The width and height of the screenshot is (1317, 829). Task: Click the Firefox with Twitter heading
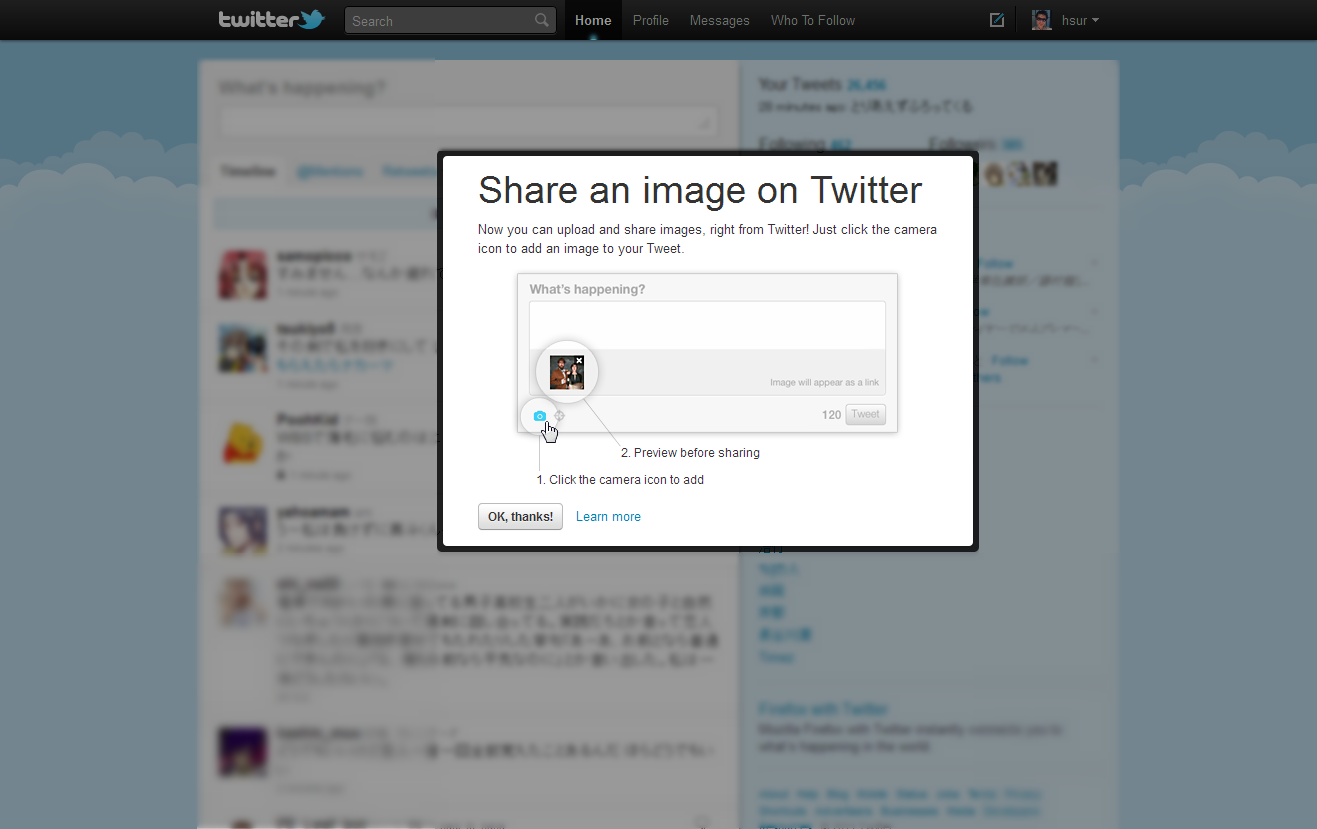pos(823,709)
